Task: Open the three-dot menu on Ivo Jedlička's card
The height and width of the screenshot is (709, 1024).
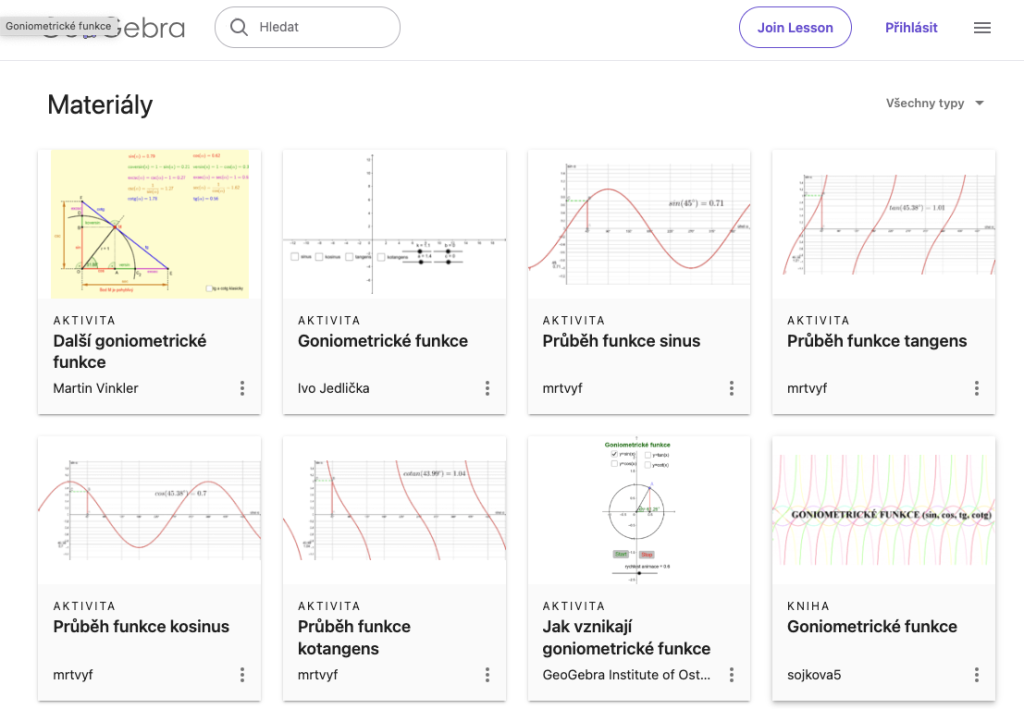Action: 487,388
